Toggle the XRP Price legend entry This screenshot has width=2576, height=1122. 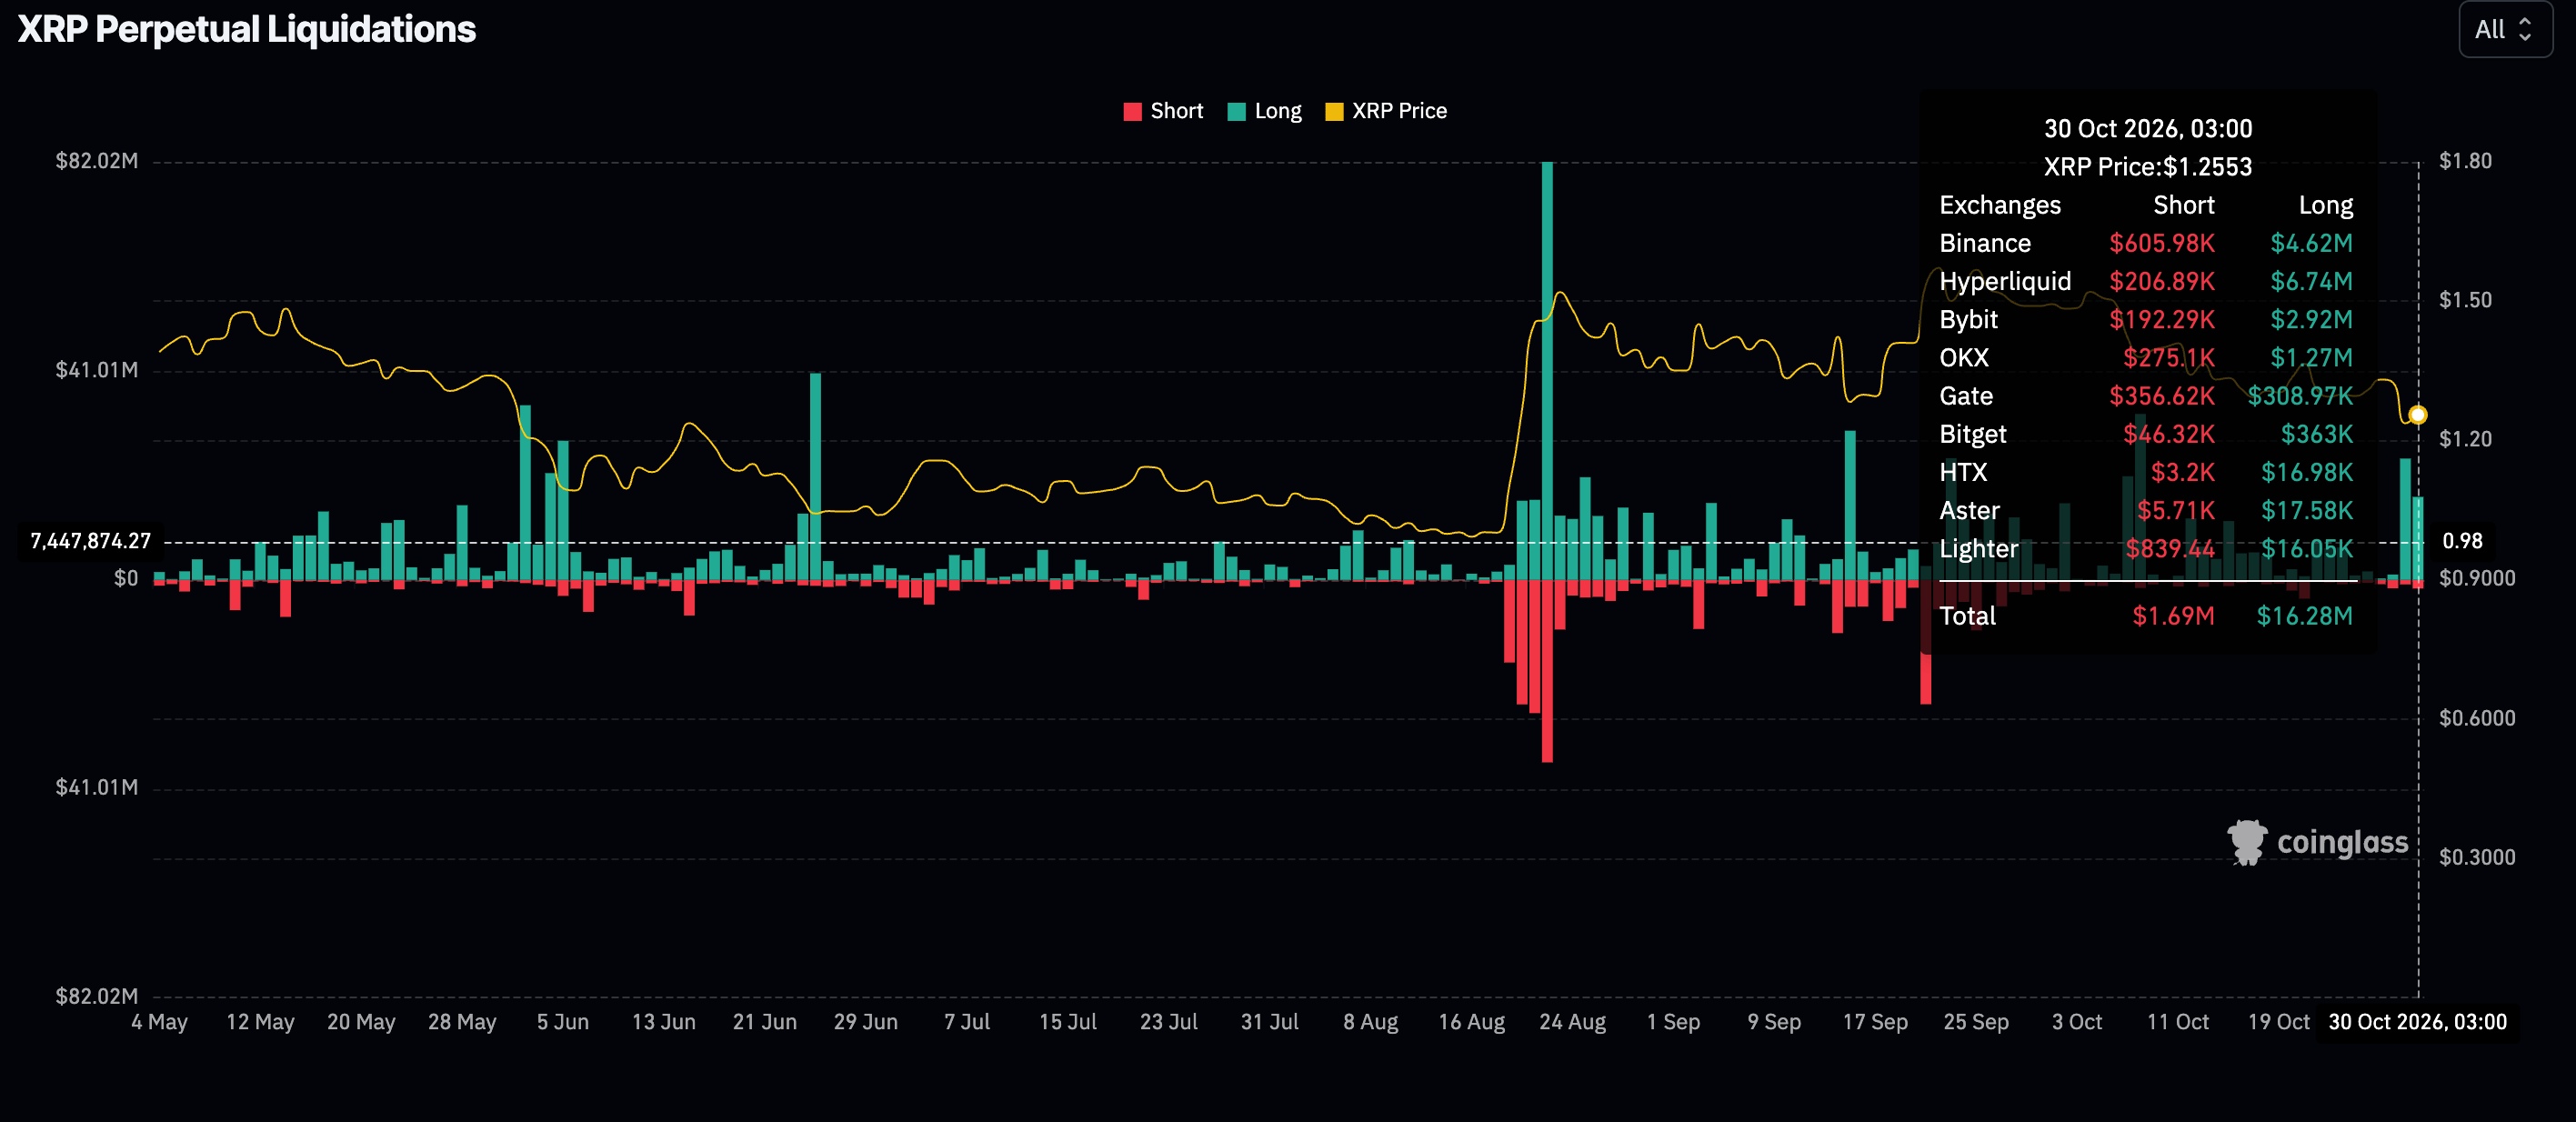(1386, 111)
